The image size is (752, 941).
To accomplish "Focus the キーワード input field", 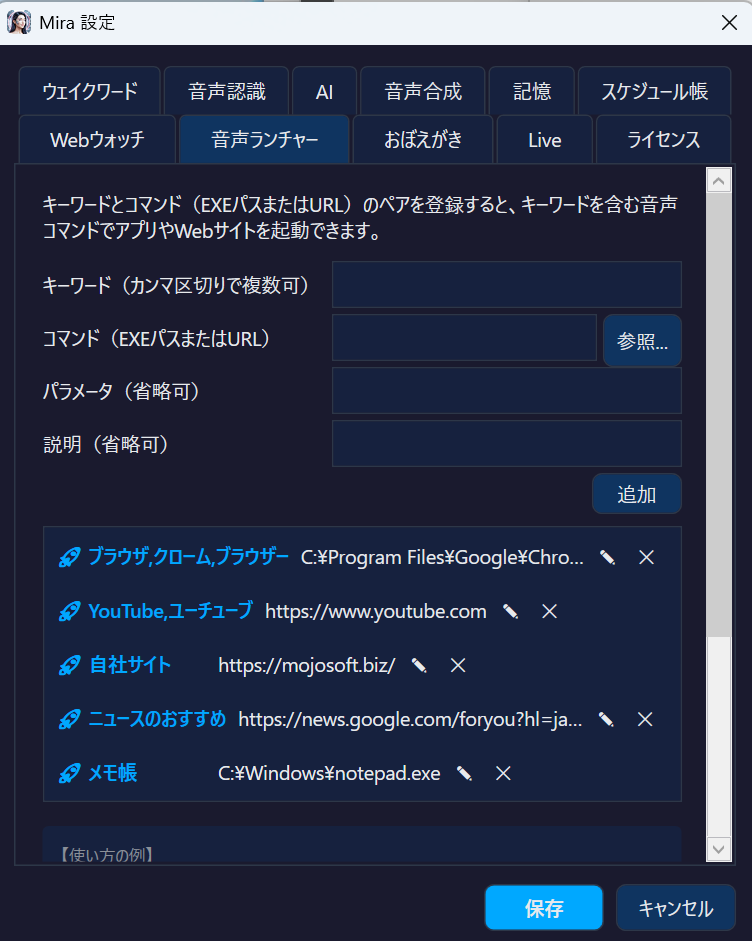I will click(x=507, y=284).
